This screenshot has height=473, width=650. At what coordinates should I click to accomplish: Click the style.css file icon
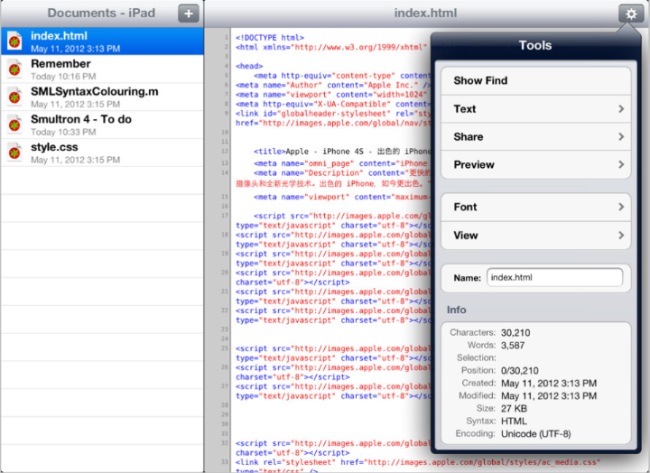(x=15, y=153)
